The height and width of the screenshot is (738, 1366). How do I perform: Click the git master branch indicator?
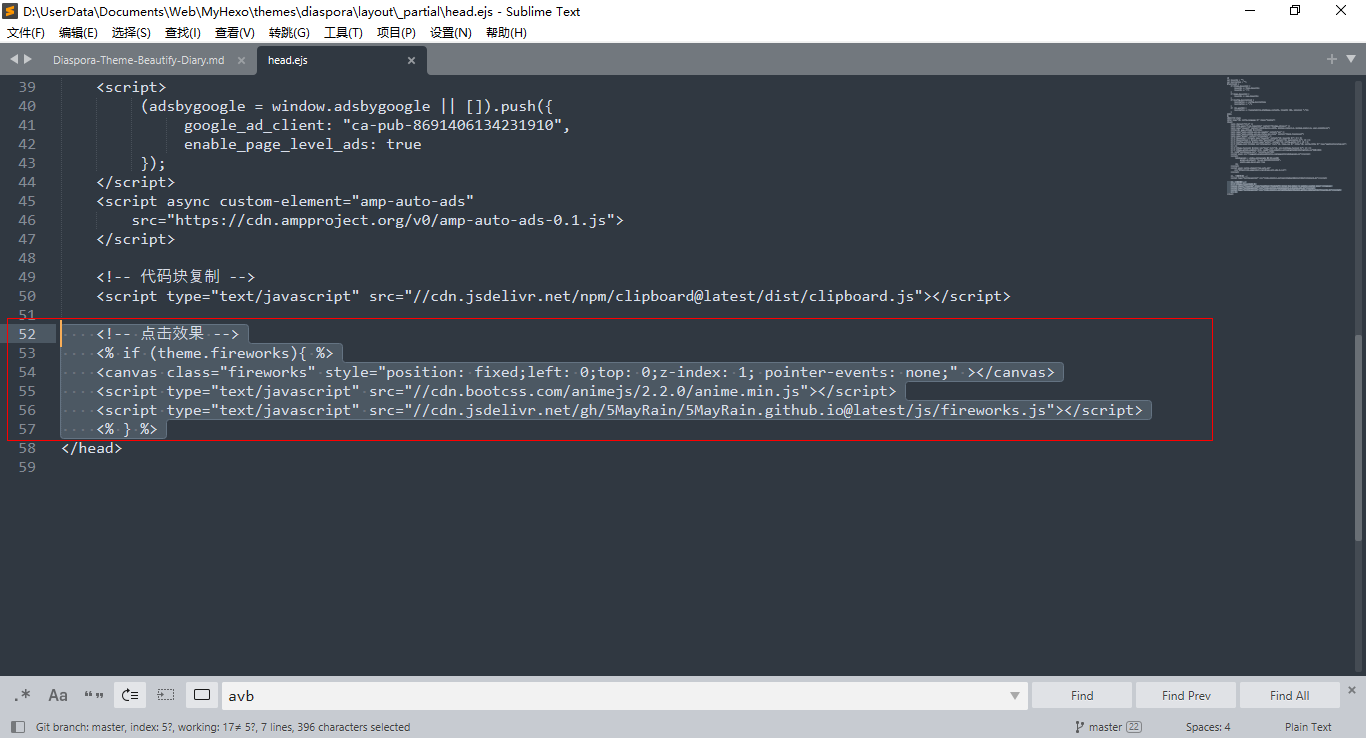pos(1108,727)
